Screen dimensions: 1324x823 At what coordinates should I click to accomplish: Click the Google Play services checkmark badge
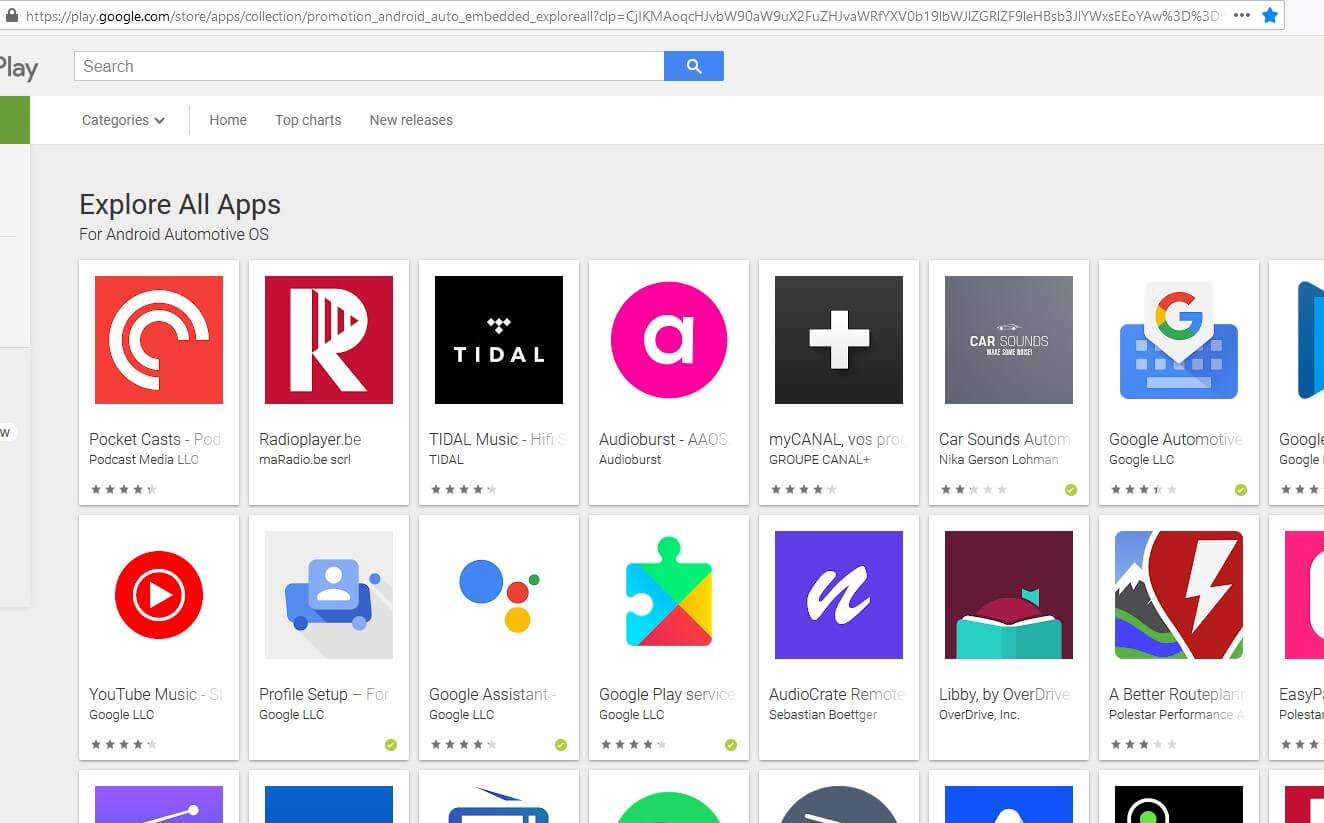[731, 745]
